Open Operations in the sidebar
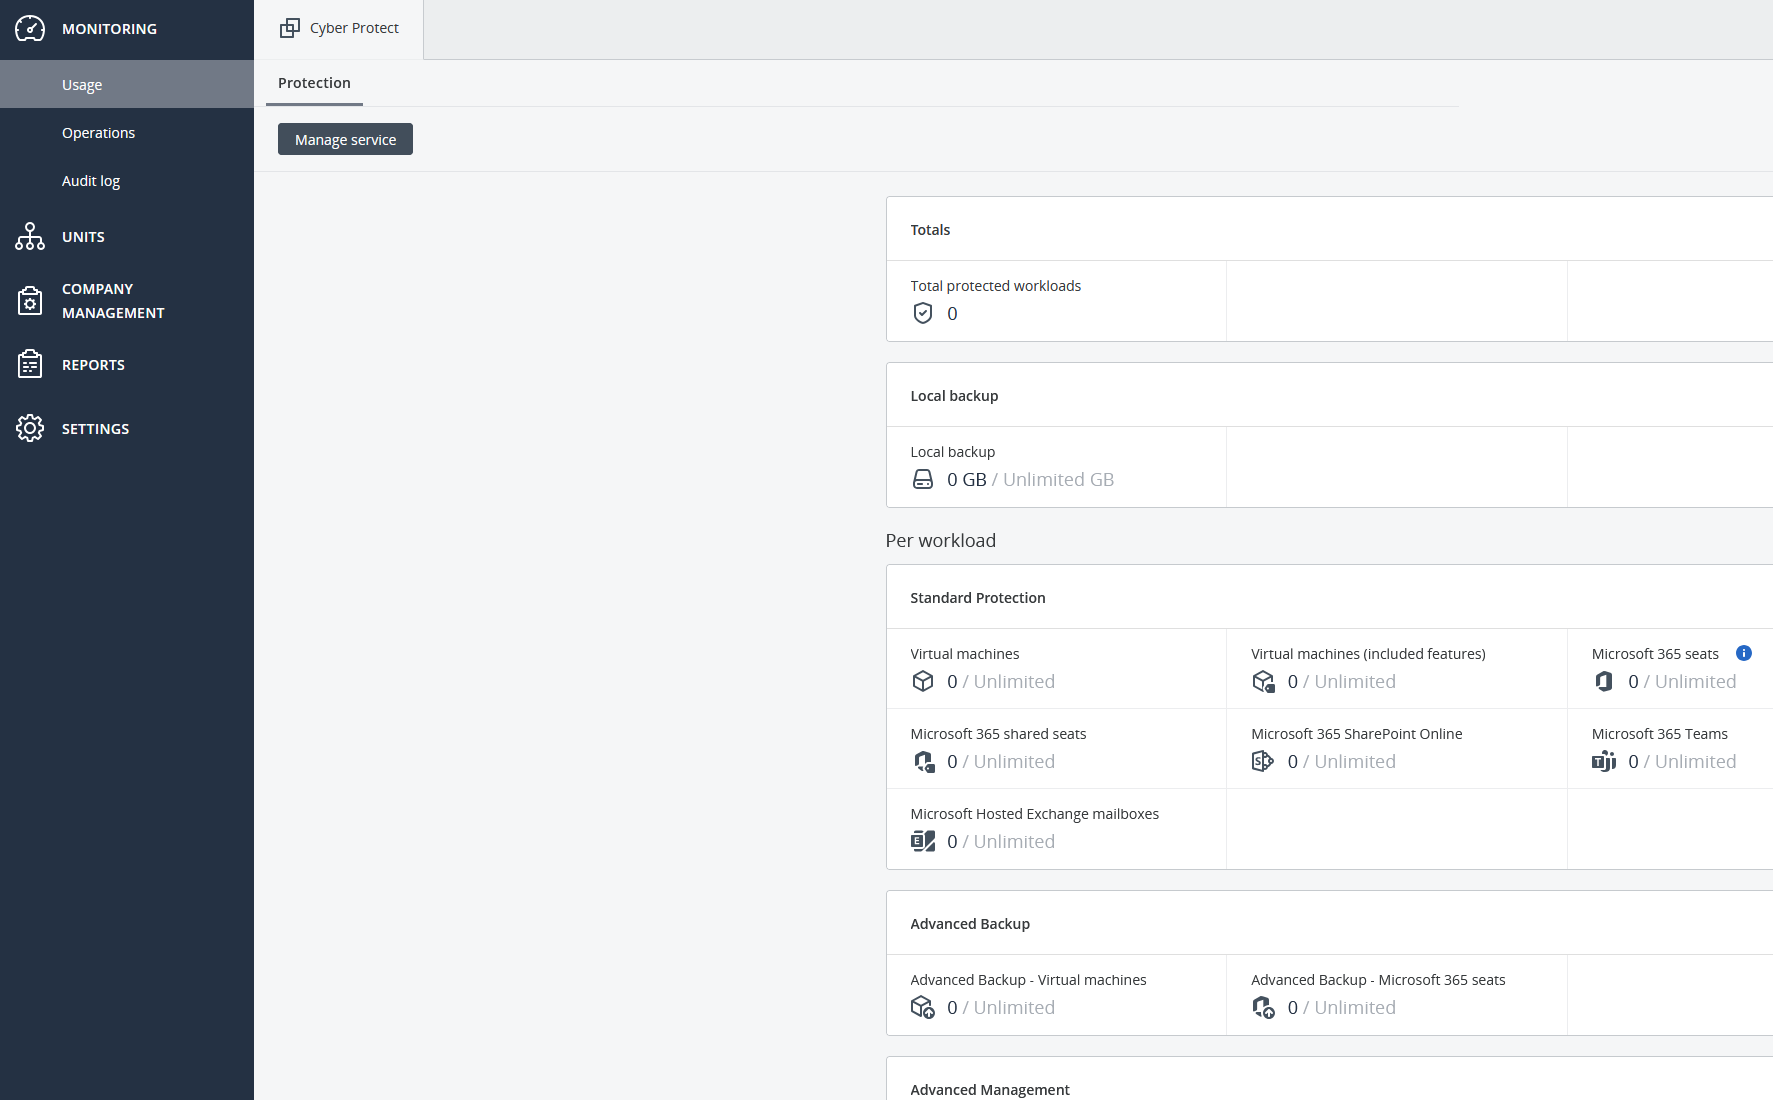The height and width of the screenshot is (1100, 1773). click(x=127, y=132)
